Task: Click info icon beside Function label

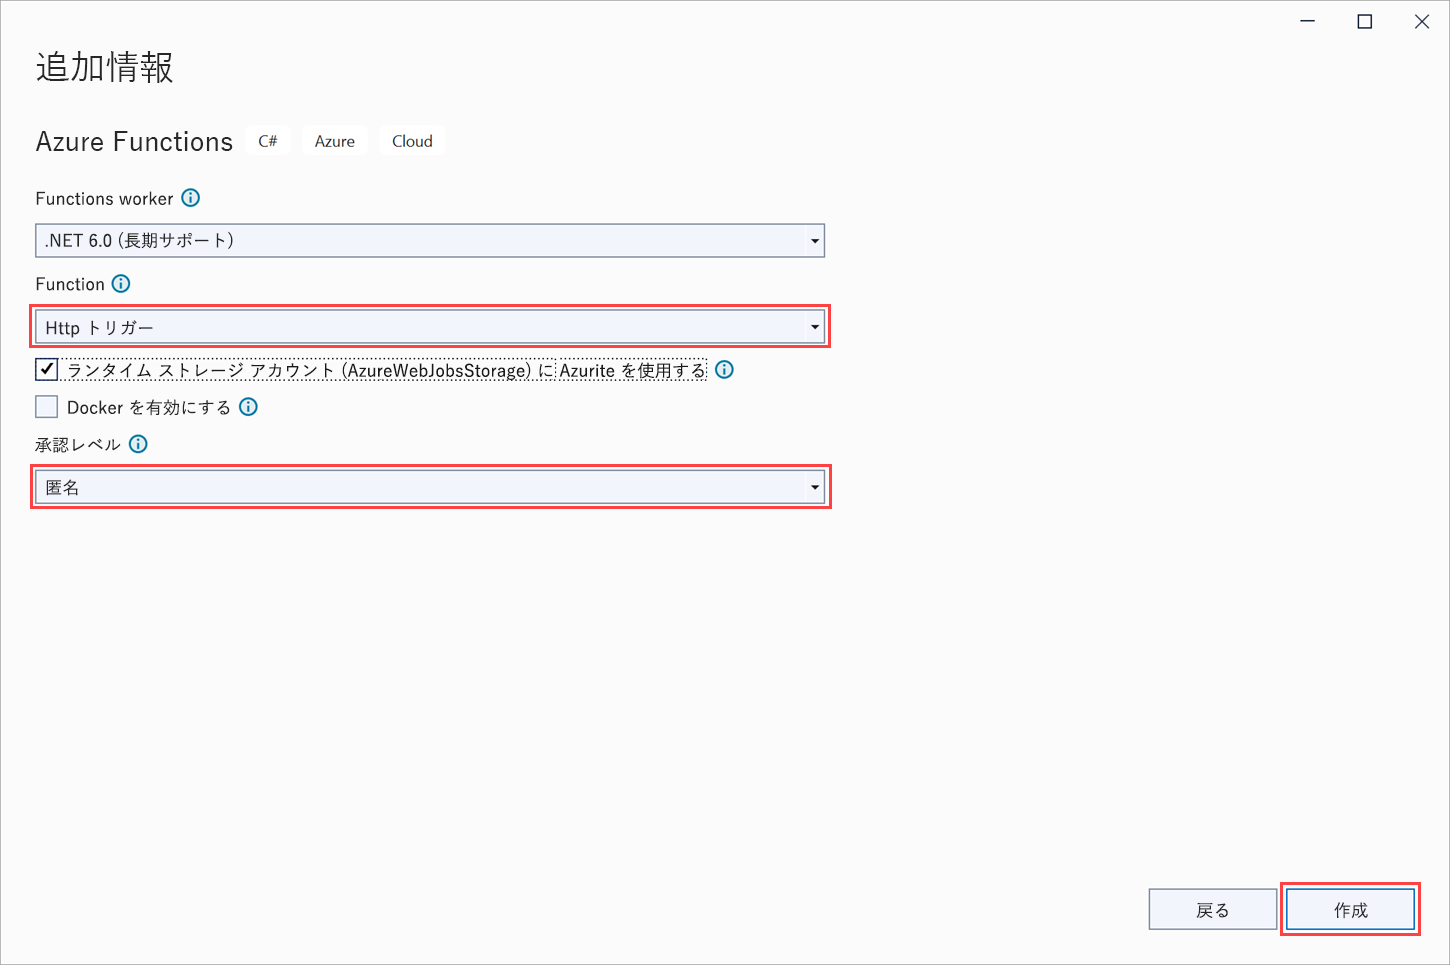Action: 121,284
